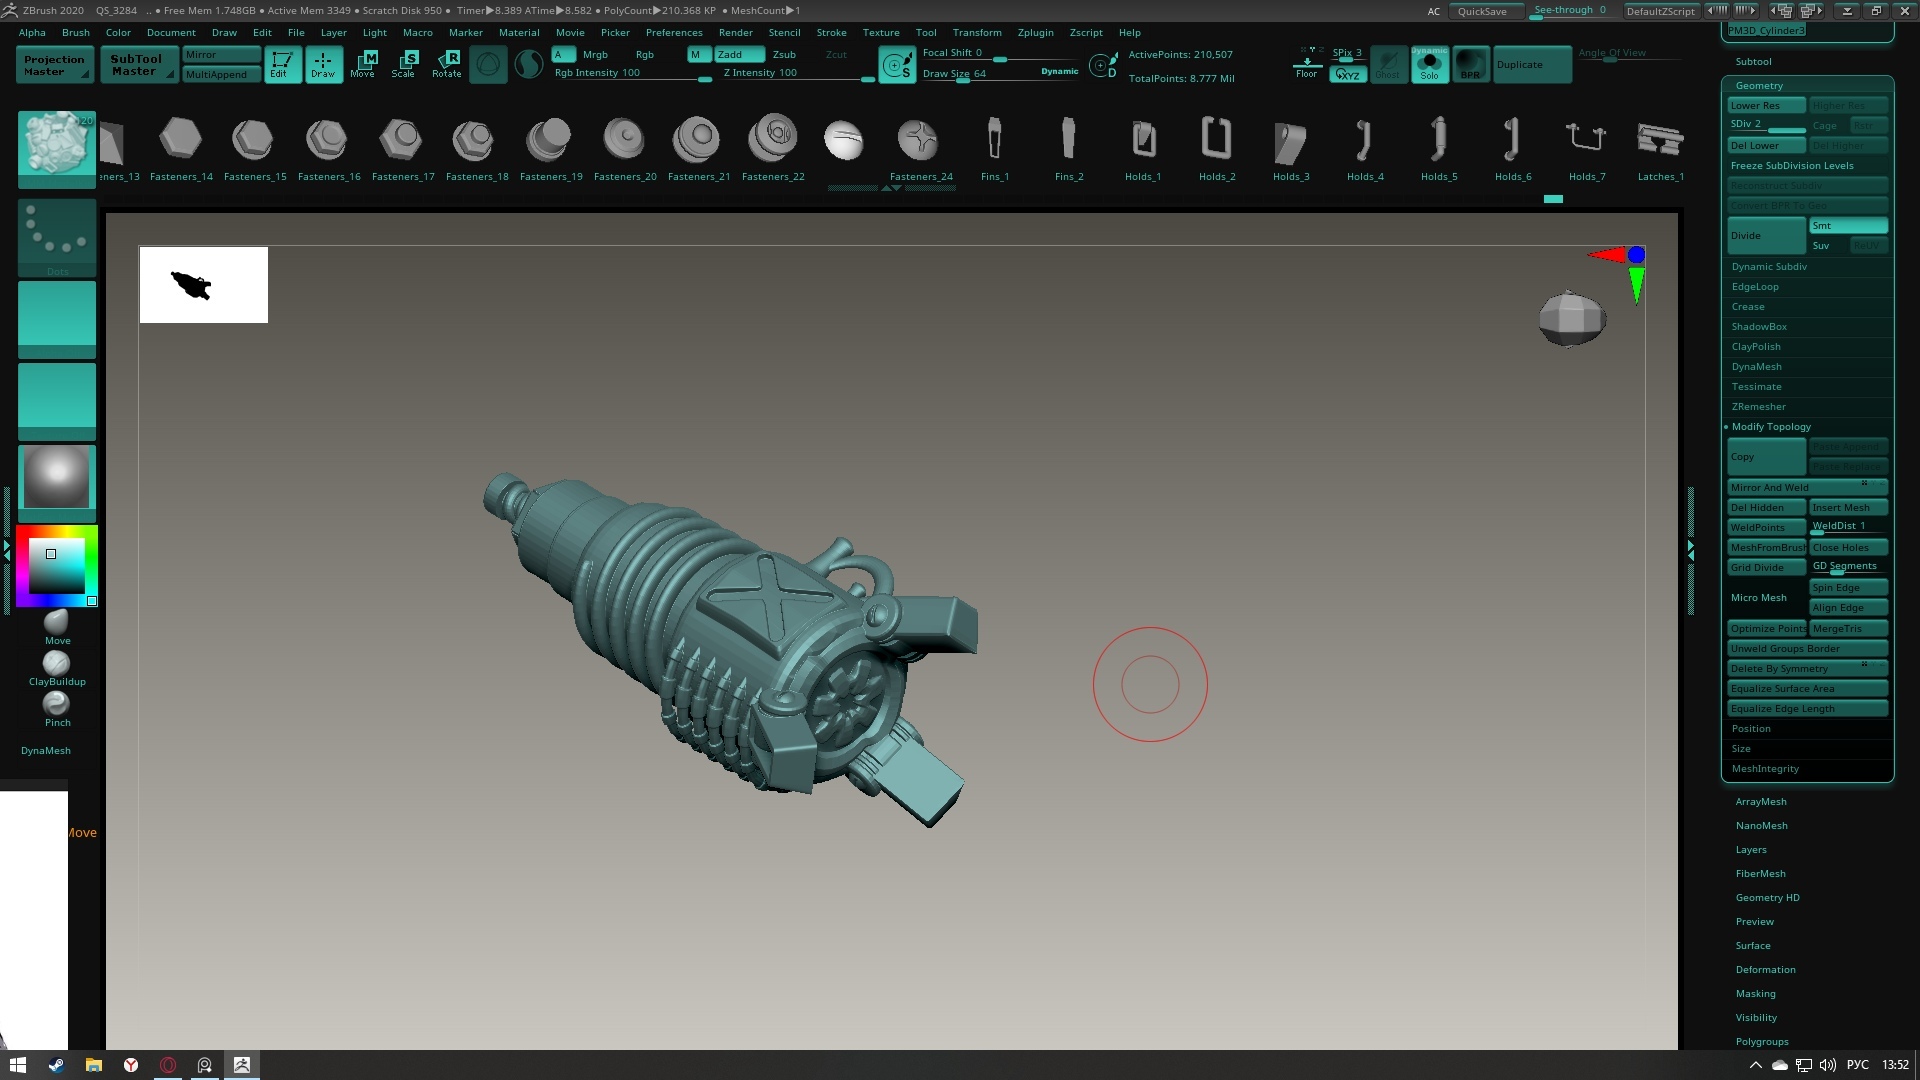Viewport: 1920px width, 1080px height.
Task: Toggle Solo mode
Action: coord(1429,65)
